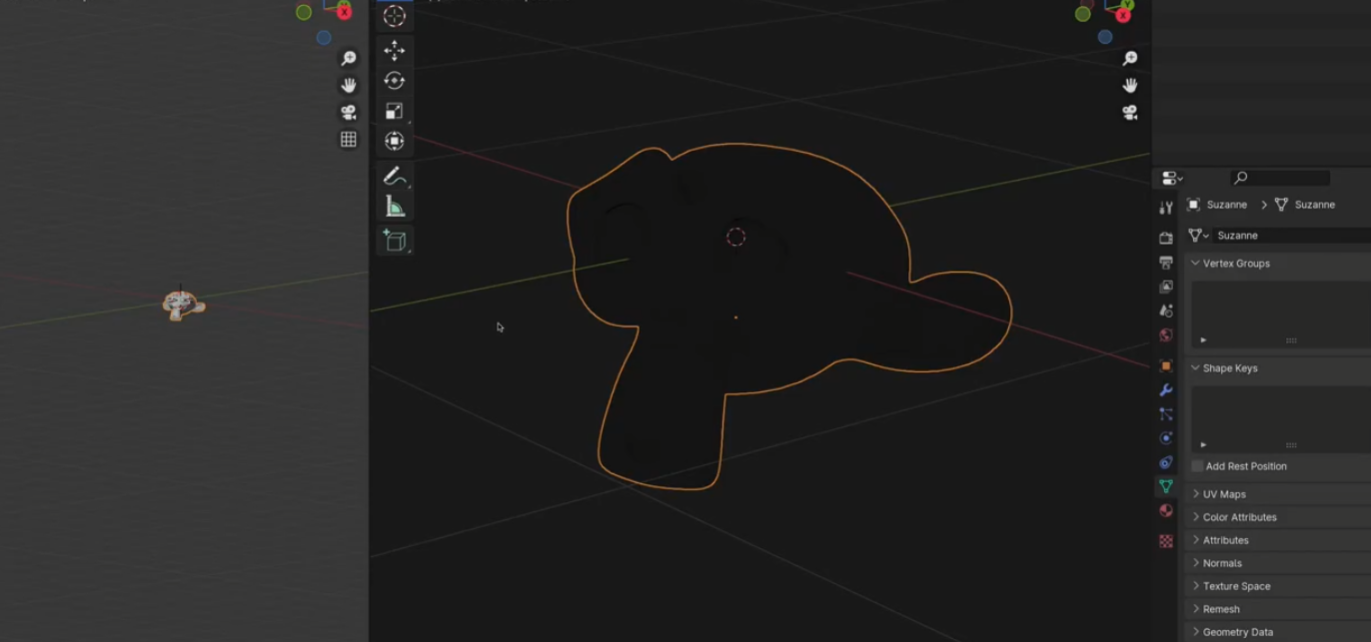Select the Add Cube tool
Viewport: 1371px width, 642px height.
(x=394, y=241)
